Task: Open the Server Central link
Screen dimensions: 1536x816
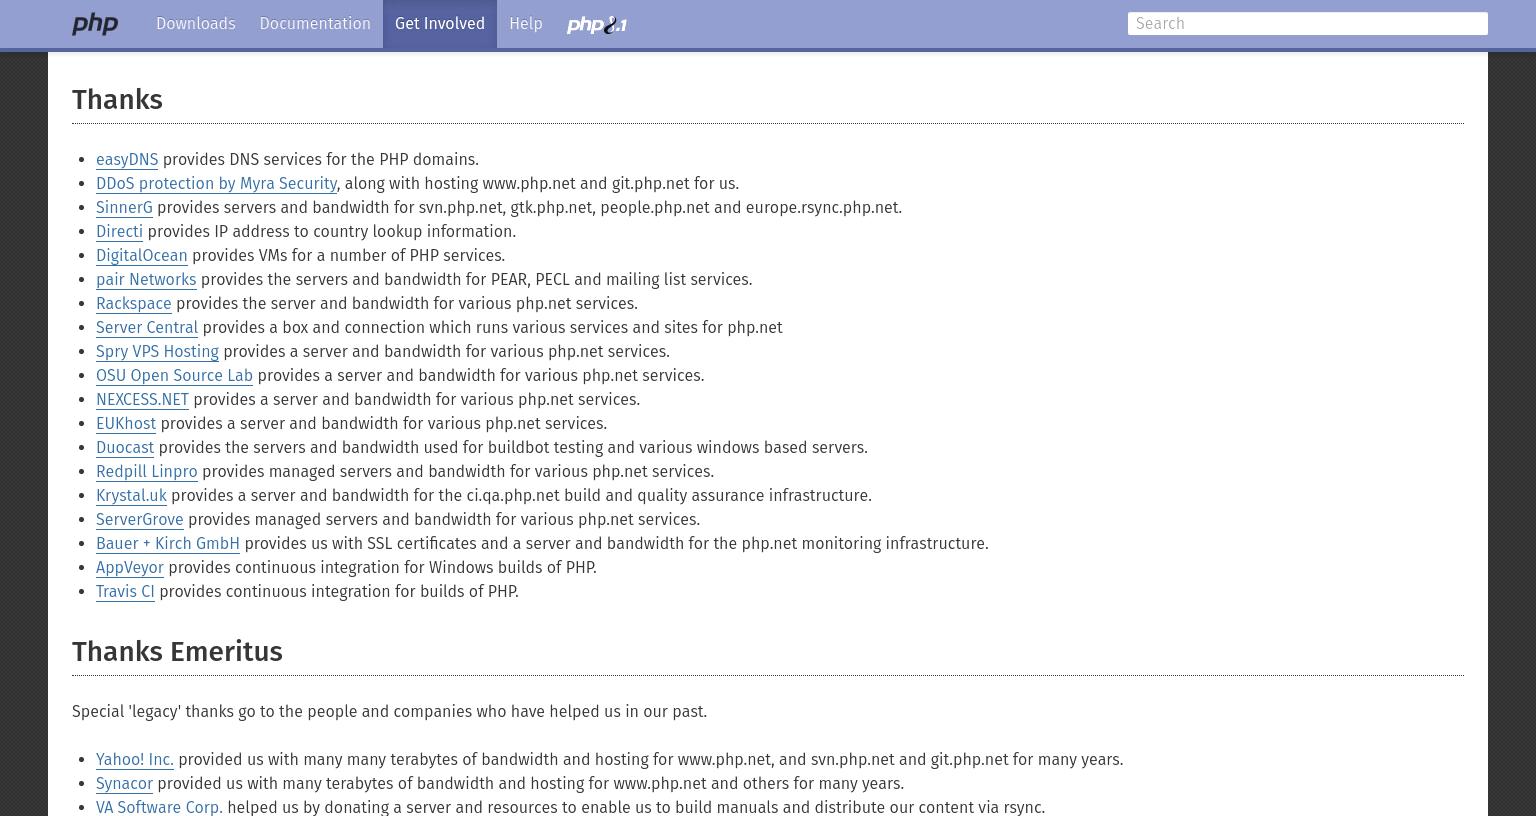Action: [147, 328]
